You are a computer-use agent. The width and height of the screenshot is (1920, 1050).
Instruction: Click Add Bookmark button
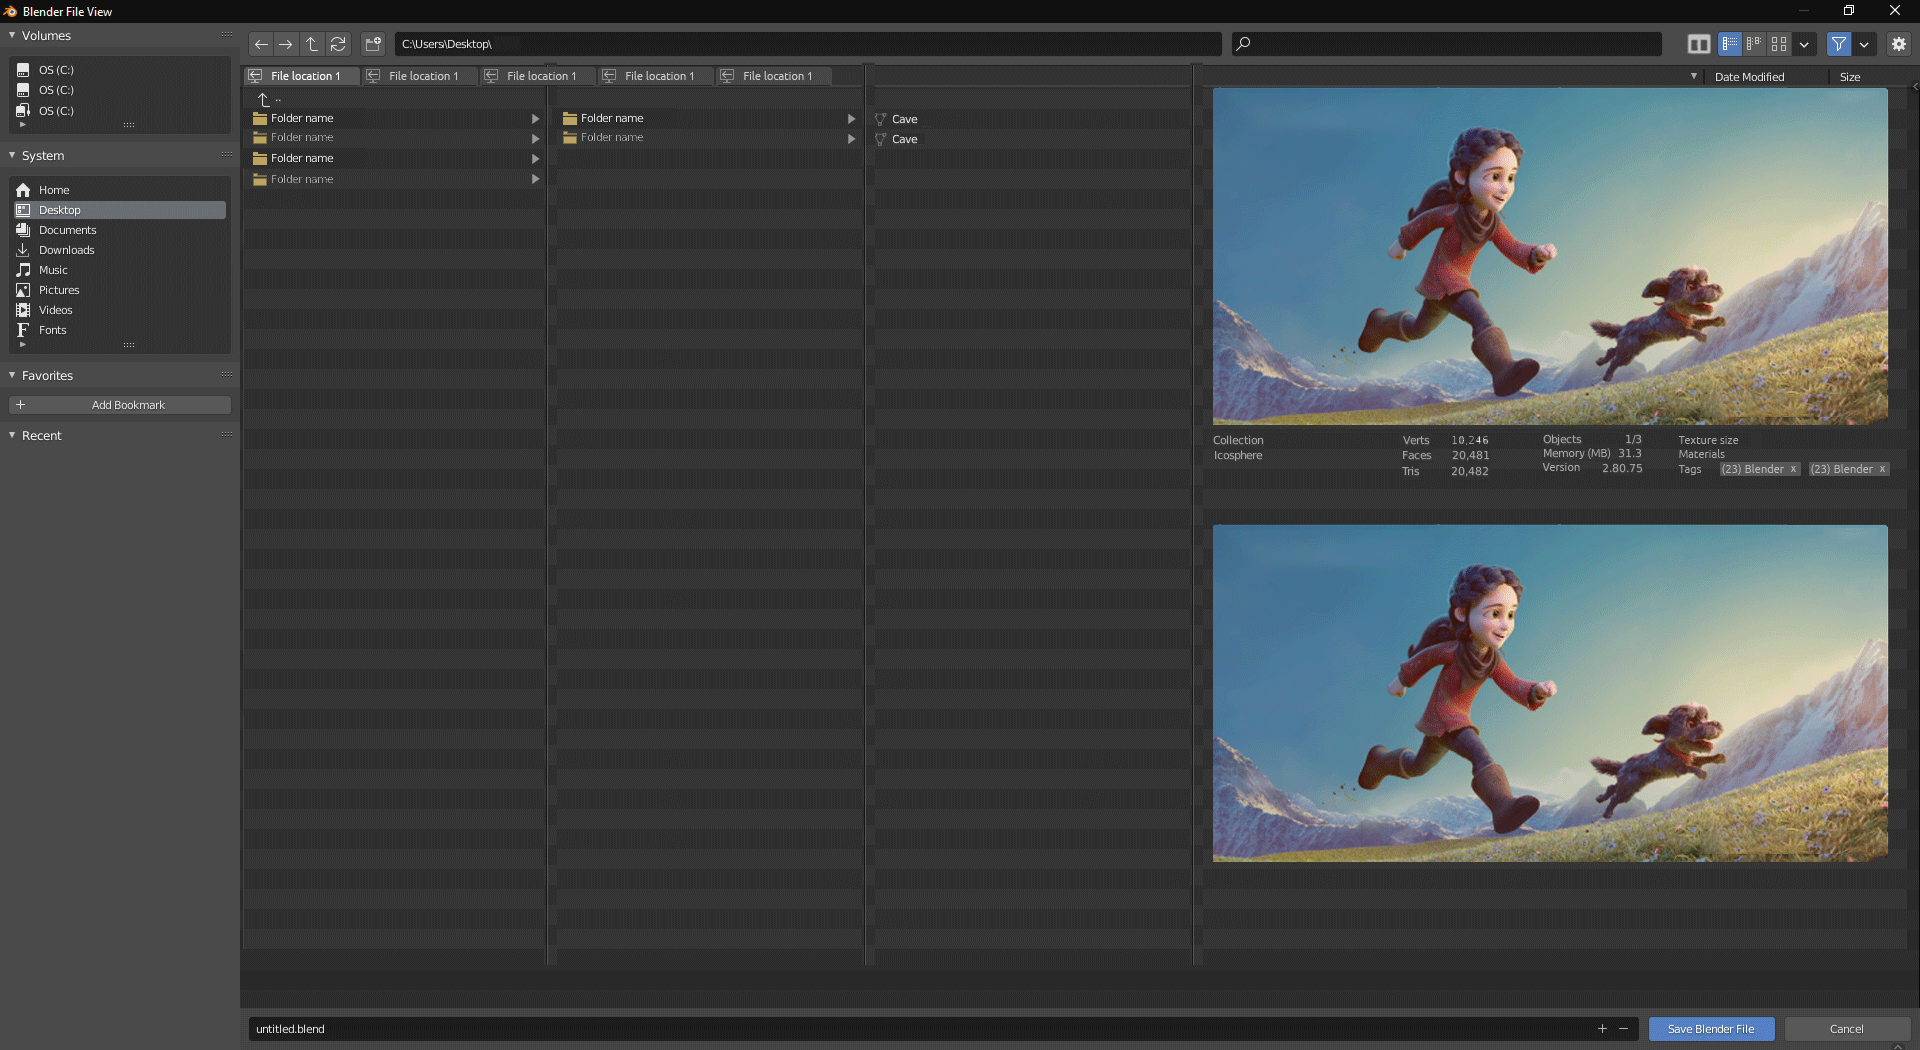click(x=120, y=405)
